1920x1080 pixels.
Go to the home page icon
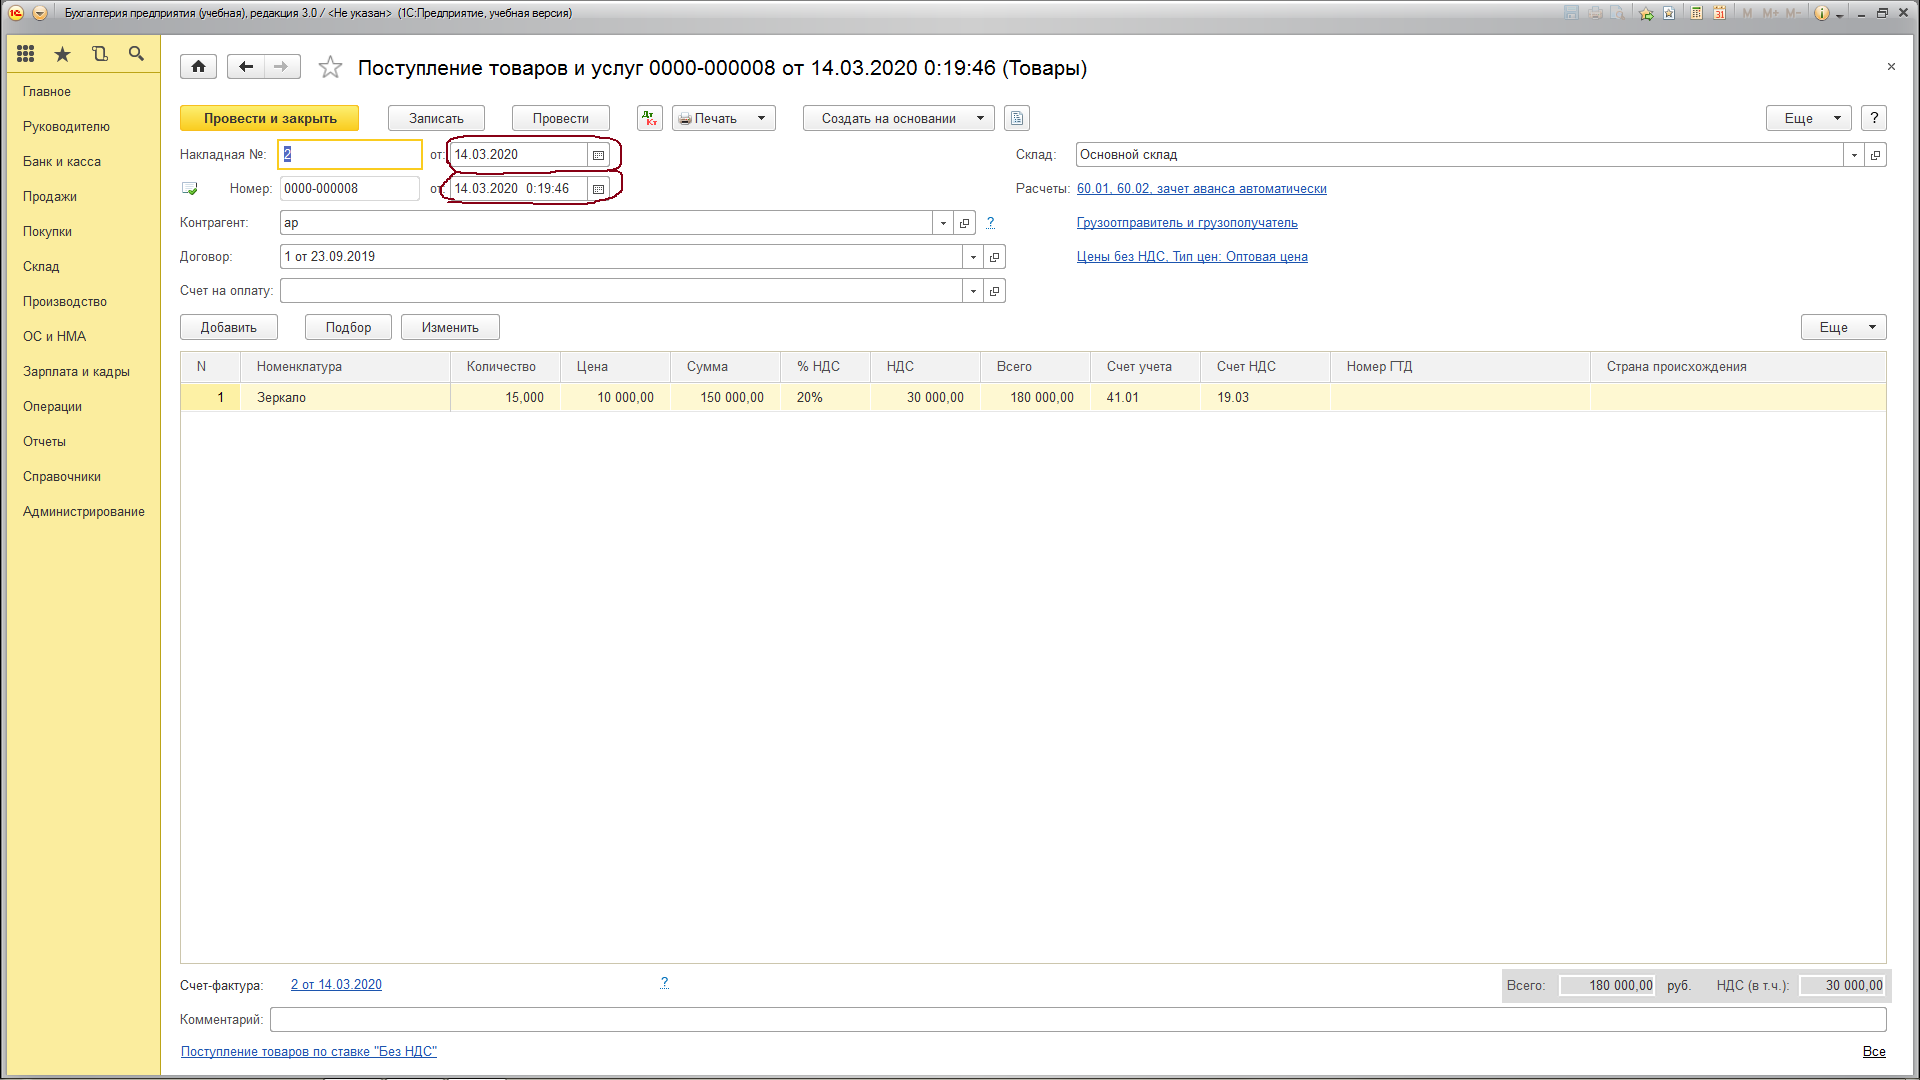click(198, 67)
